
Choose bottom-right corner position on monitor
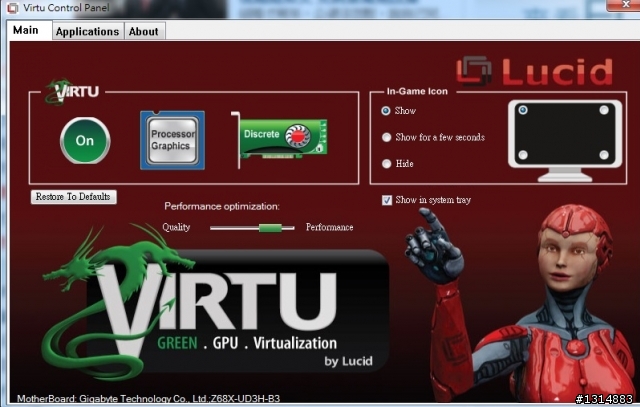pyautogui.click(x=604, y=155)
